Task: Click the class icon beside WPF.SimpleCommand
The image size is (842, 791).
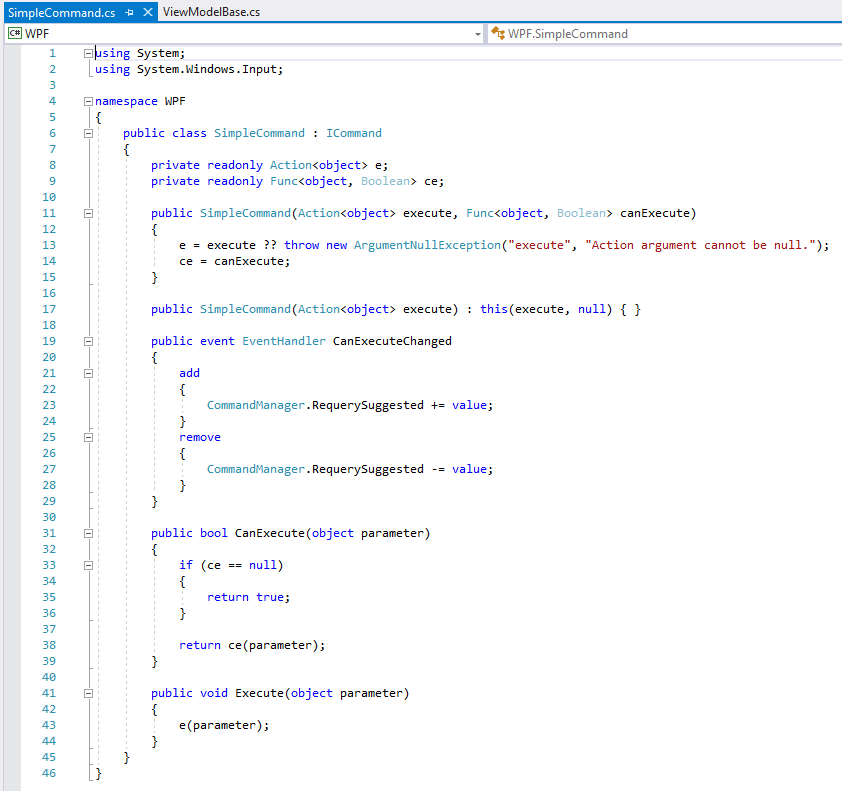Action: click(x=498, y=33)
